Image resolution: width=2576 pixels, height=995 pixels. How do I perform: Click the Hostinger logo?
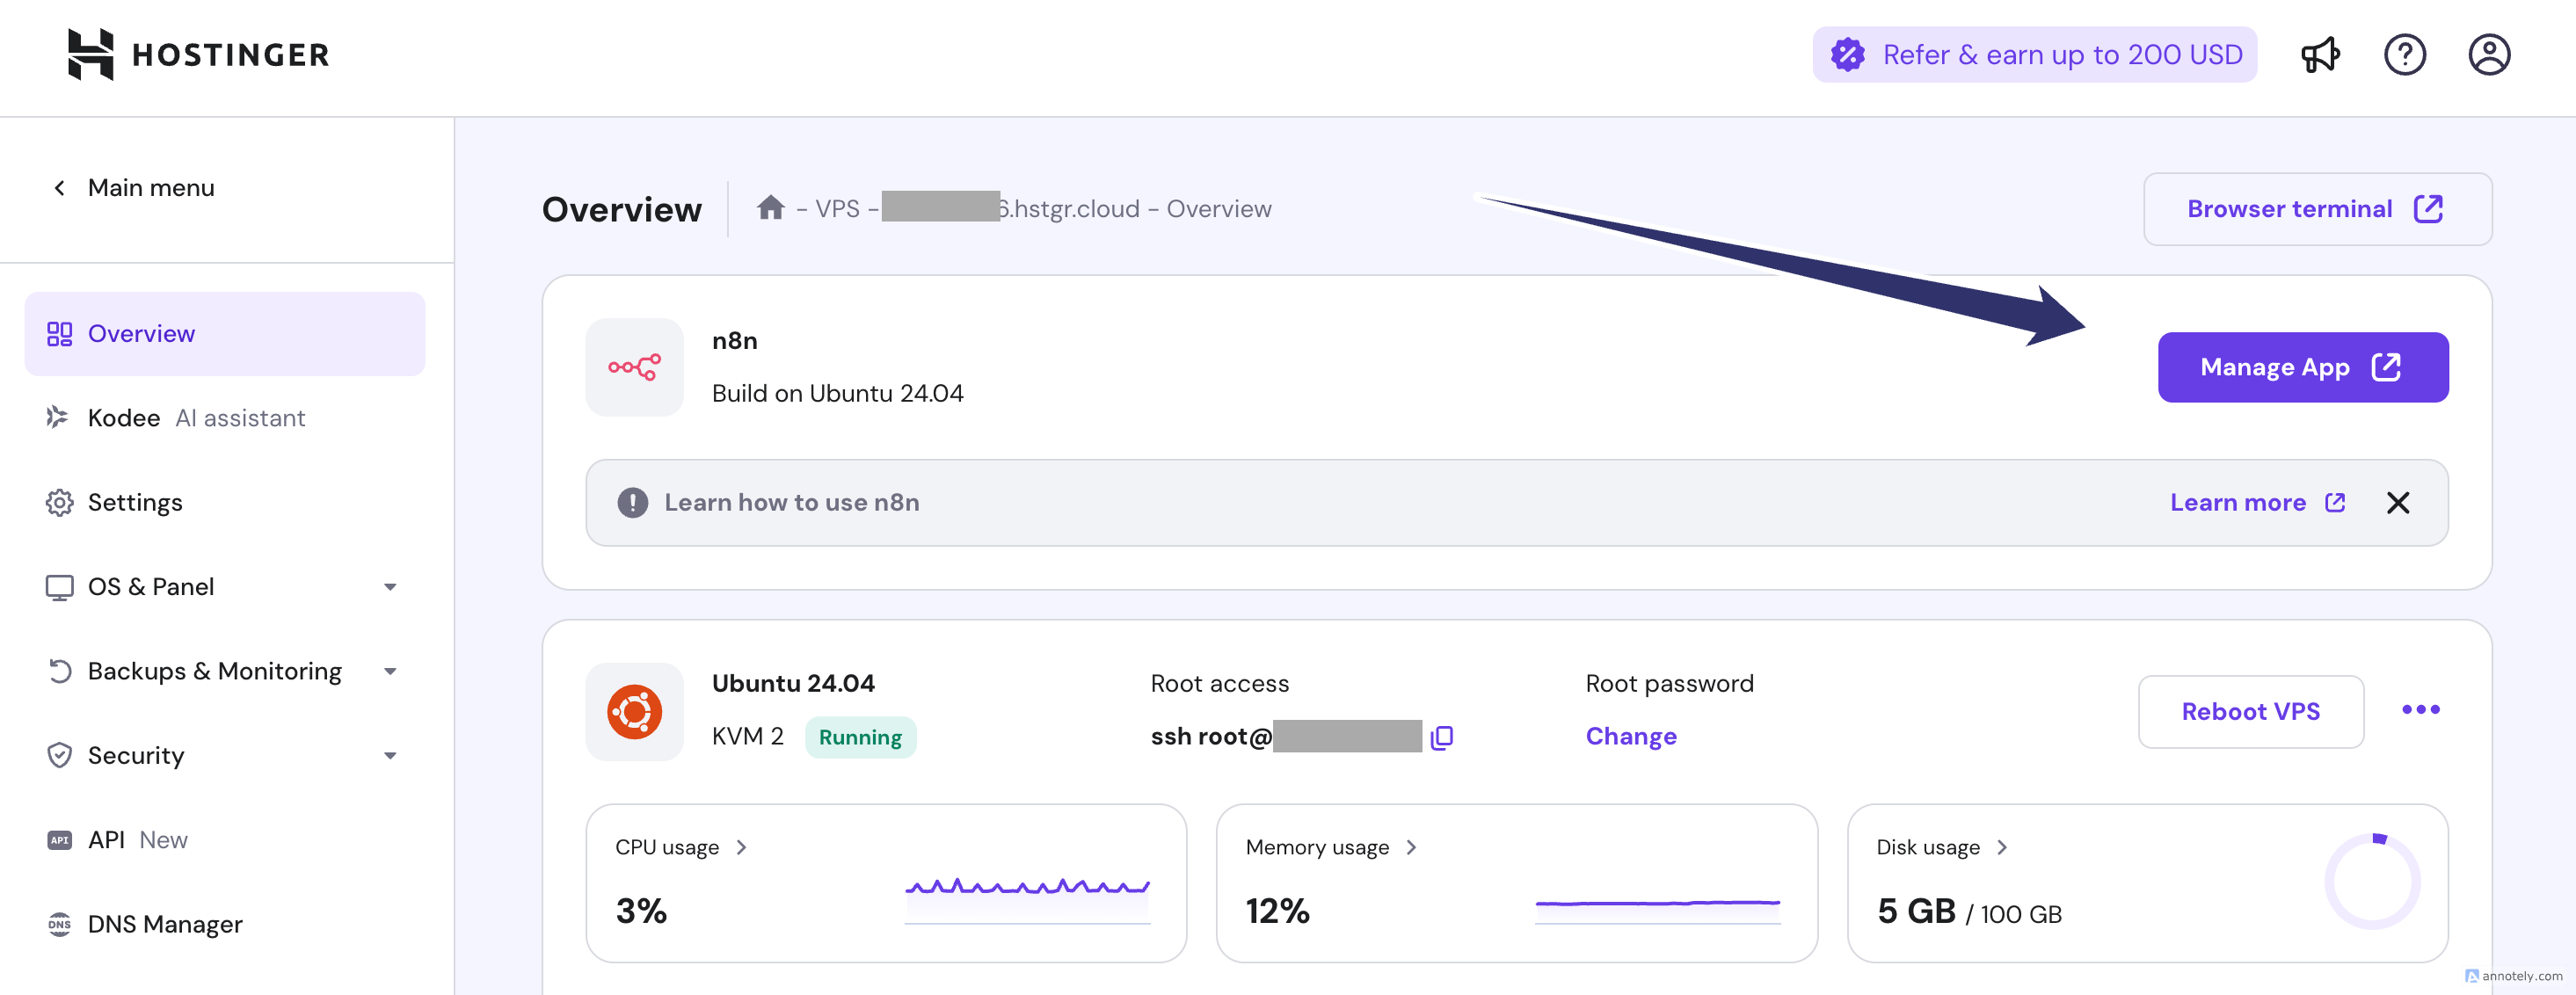pyautogui.click(x=198, y=54)
